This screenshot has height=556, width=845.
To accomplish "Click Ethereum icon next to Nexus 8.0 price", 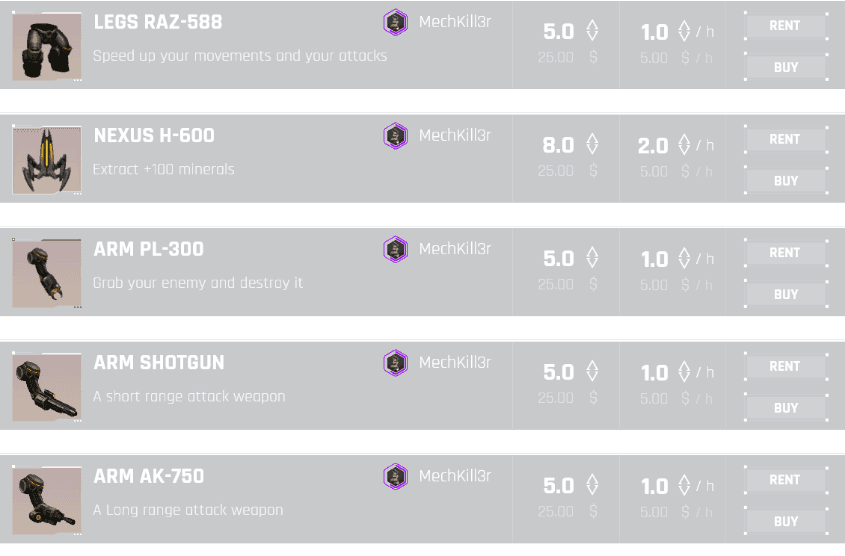I will pos(592,145).
